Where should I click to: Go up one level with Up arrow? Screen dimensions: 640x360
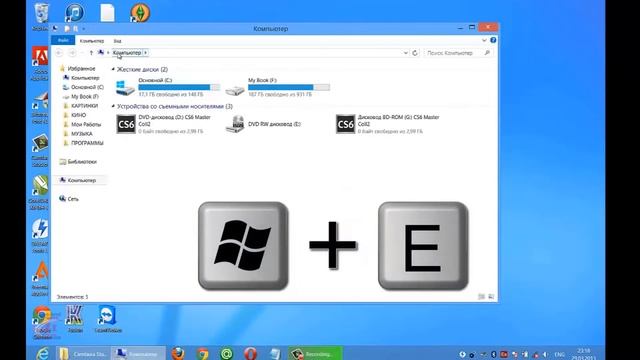click(91, 53)
